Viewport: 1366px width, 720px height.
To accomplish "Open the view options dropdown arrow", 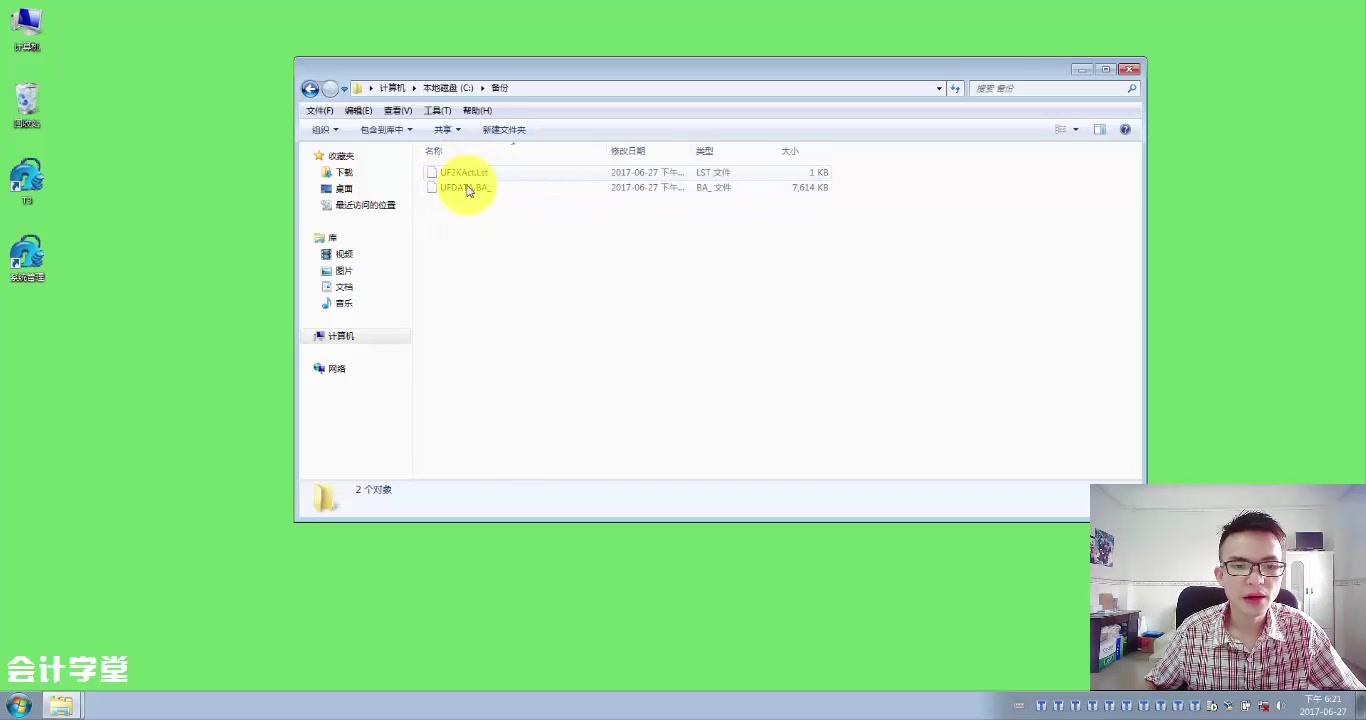I will coord(1076,130).
